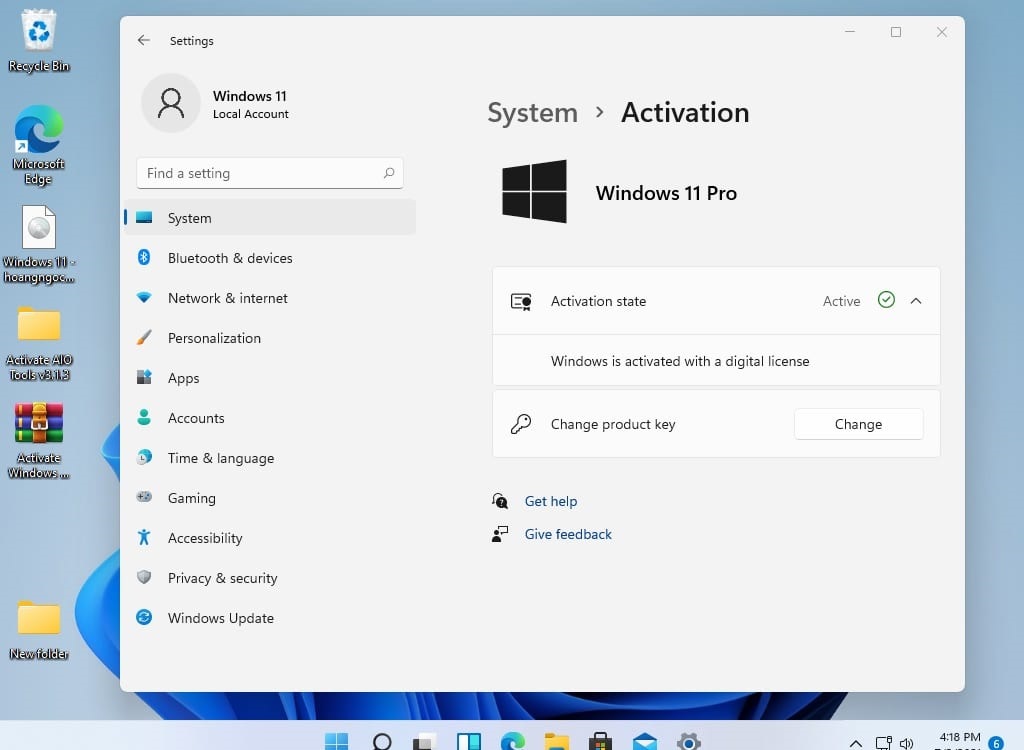The height and width of the screenshot is (750, 1024).
Task: Select the Recycle Bin desktop icon
Action: click(39, 41)
